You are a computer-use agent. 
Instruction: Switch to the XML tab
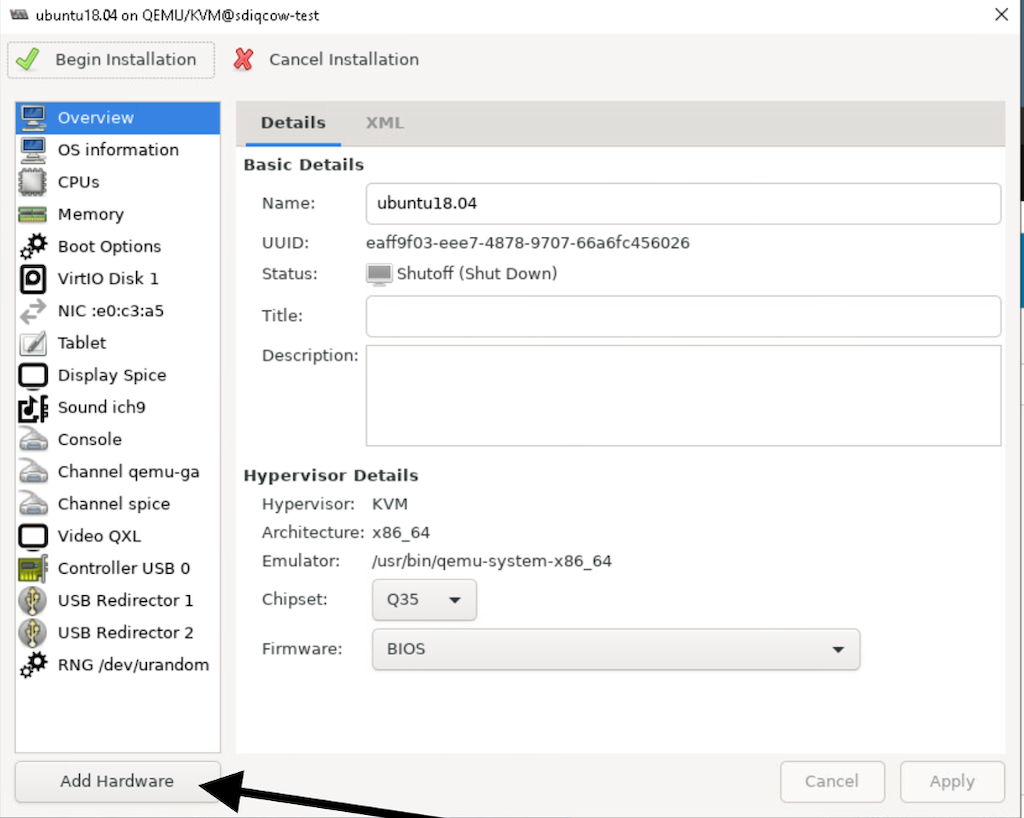pyautogui.click(x=385, y=123)
